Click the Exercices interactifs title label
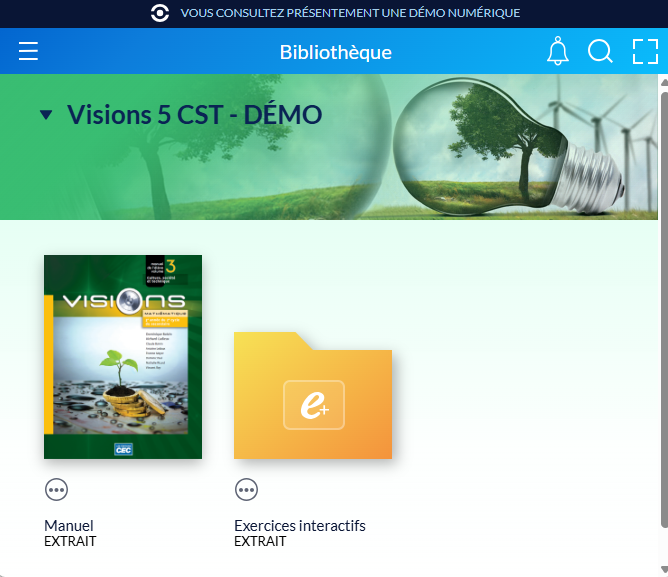Viewport: 668px width, 577px height. click(x=300, y=526)
